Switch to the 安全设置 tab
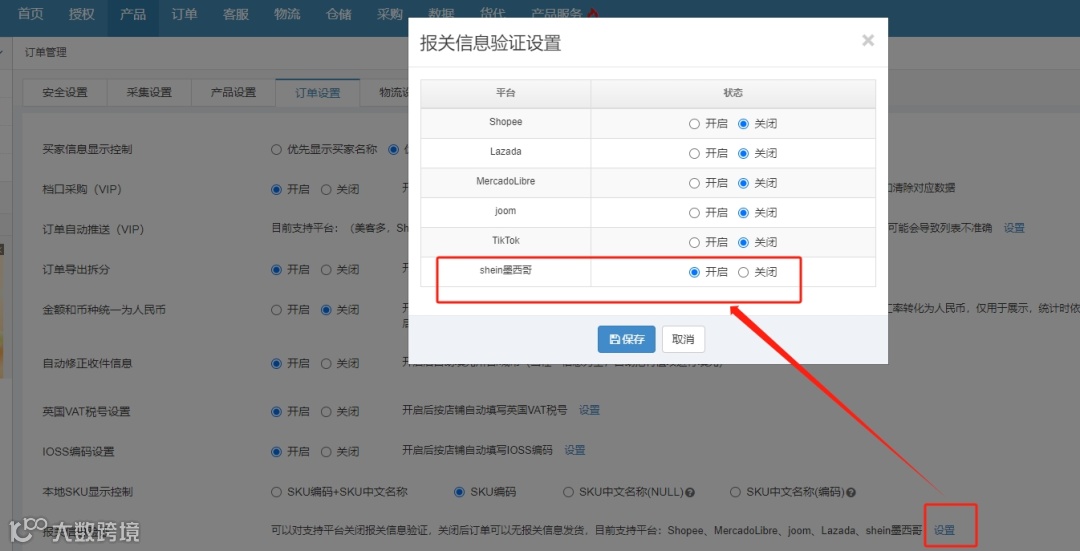This screenshot has width=1080, height=551. coord(65,92)
